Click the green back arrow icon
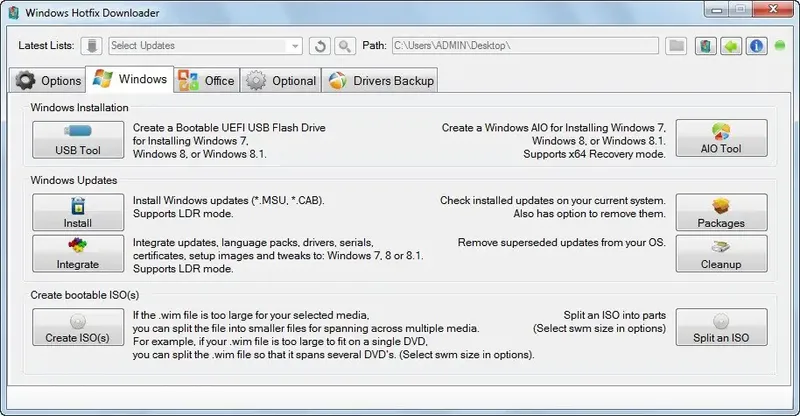This screenshot has width=800, height=416. (x=731, y=46)
